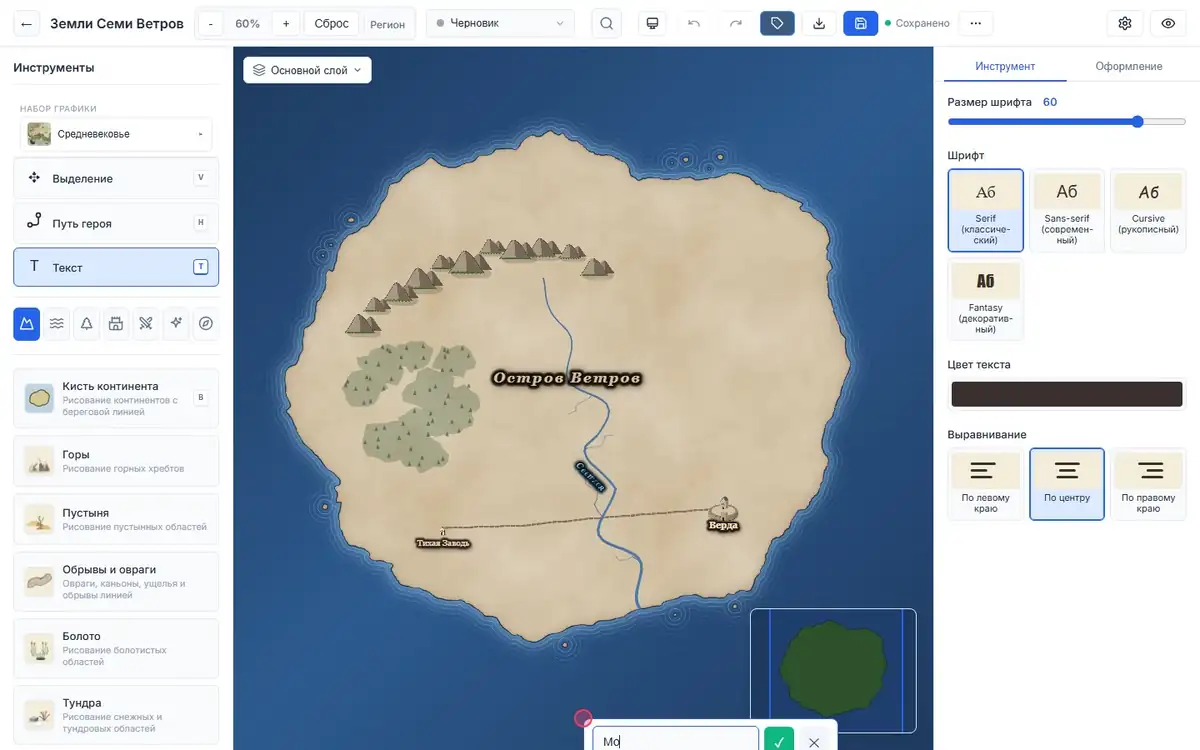The image size is (1200, 750).
Task: Select the water waves category icon
Action: (57, 323)
